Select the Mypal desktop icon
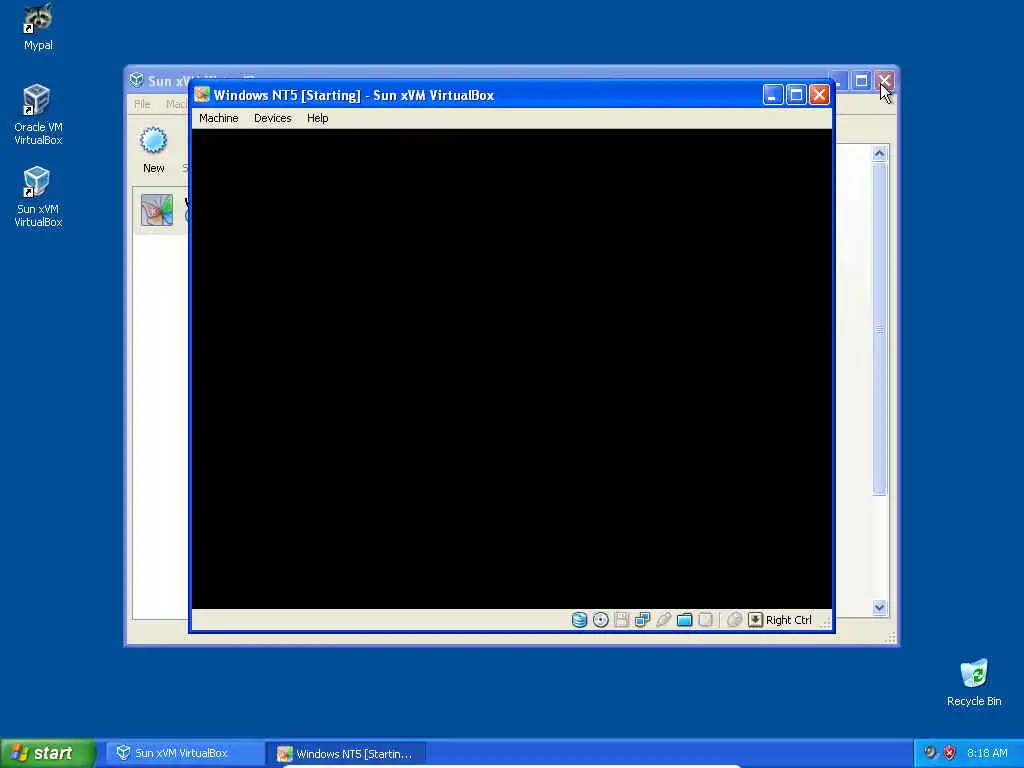1024x768 pixels. (38, 27)
